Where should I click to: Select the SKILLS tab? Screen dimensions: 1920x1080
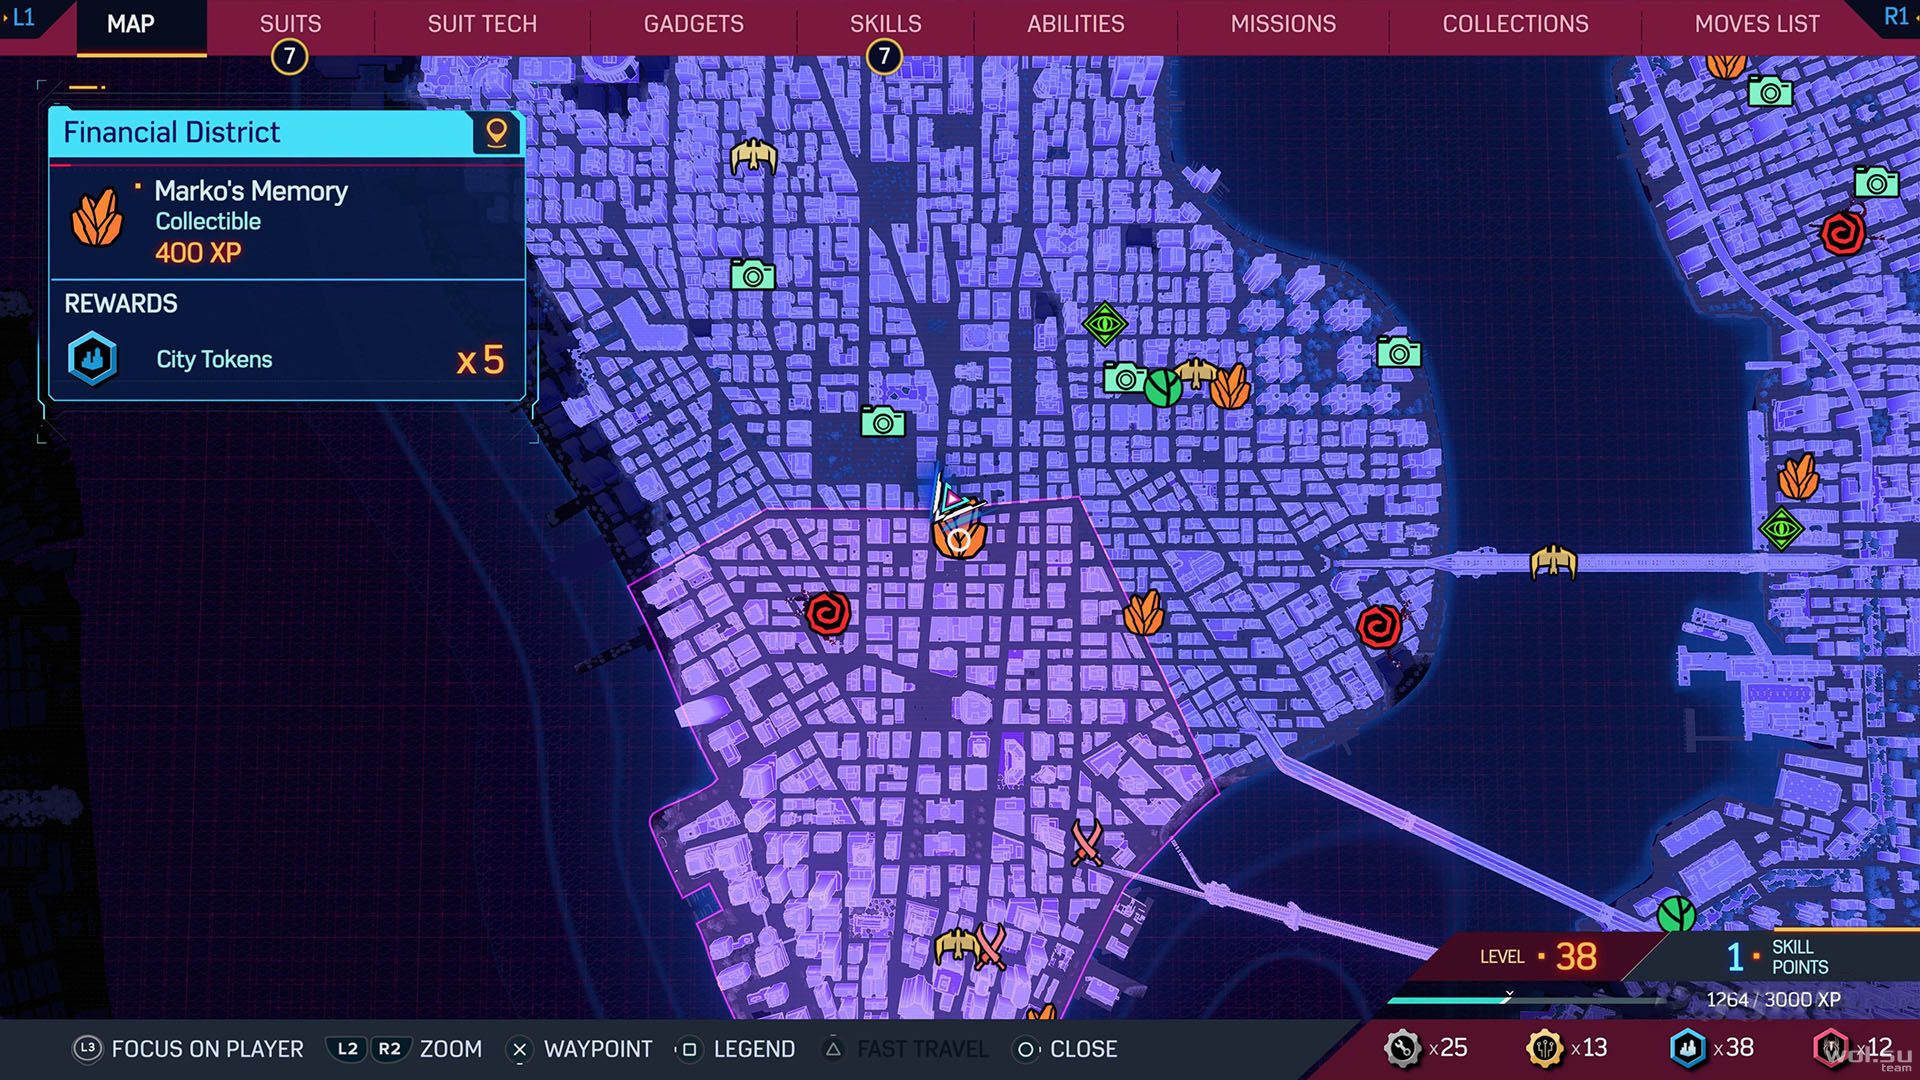[x=885, y=23]
